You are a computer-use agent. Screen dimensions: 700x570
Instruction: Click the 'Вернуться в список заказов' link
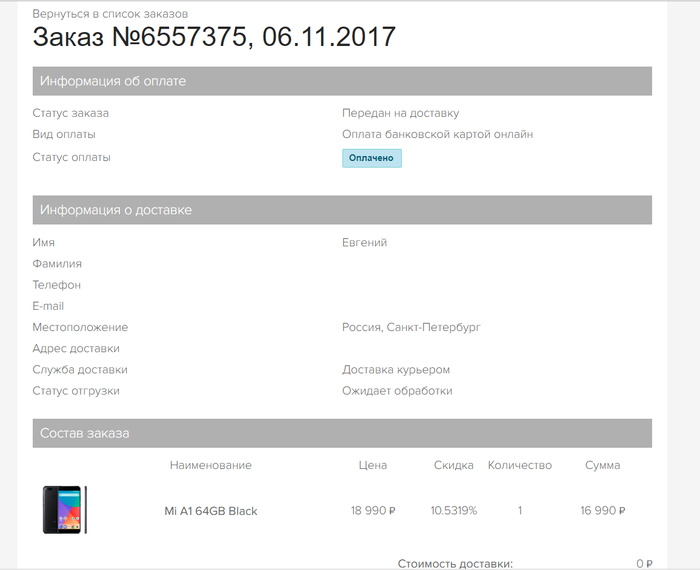tap(110, 14)
